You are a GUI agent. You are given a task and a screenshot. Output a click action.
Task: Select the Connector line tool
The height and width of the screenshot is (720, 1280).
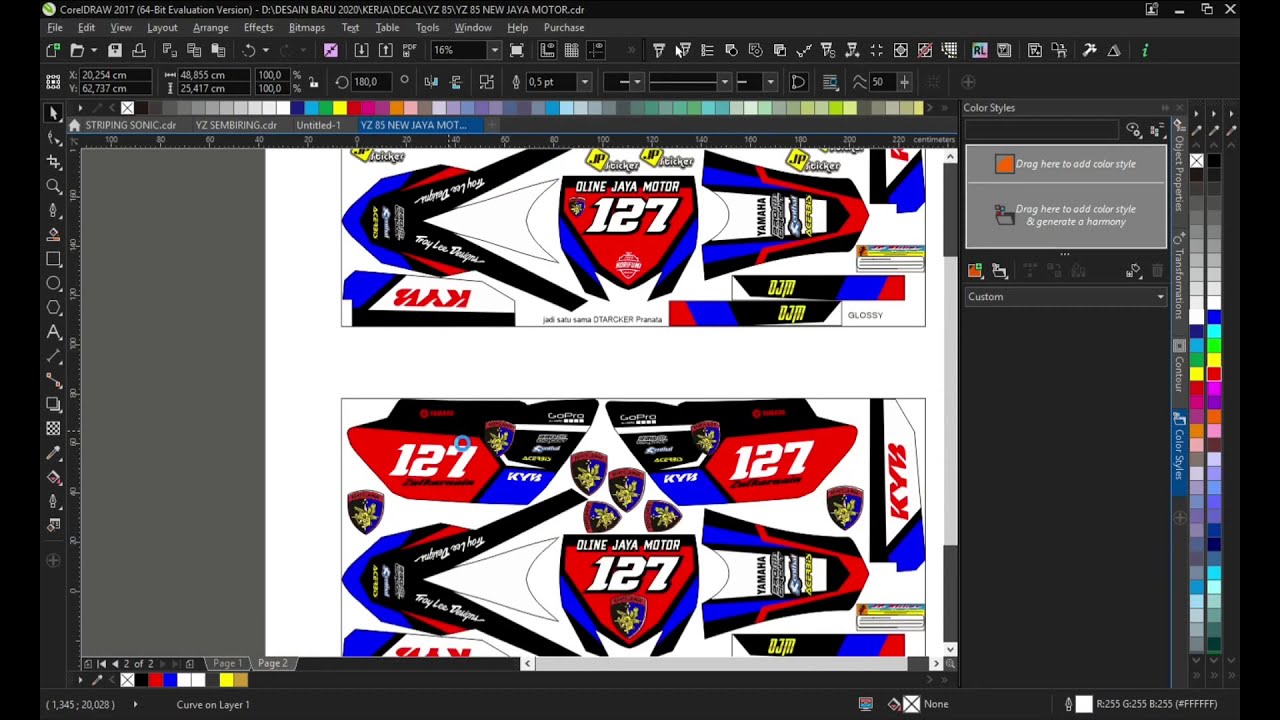54,380
